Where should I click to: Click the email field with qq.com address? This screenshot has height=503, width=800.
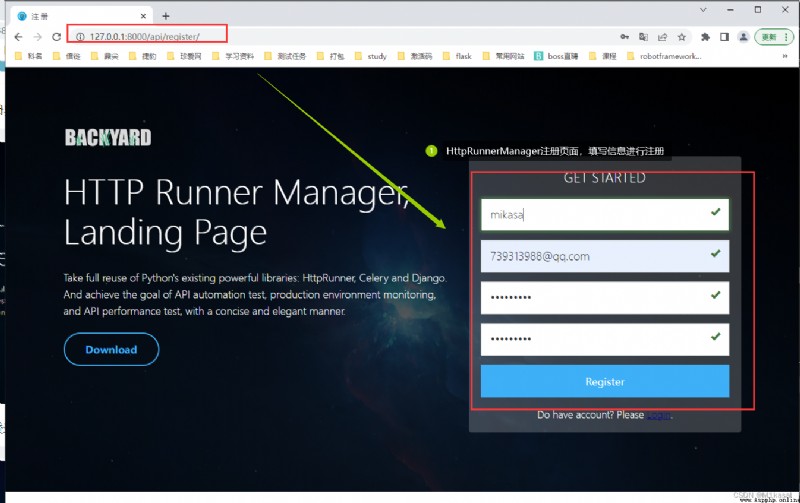click(605, 256)
